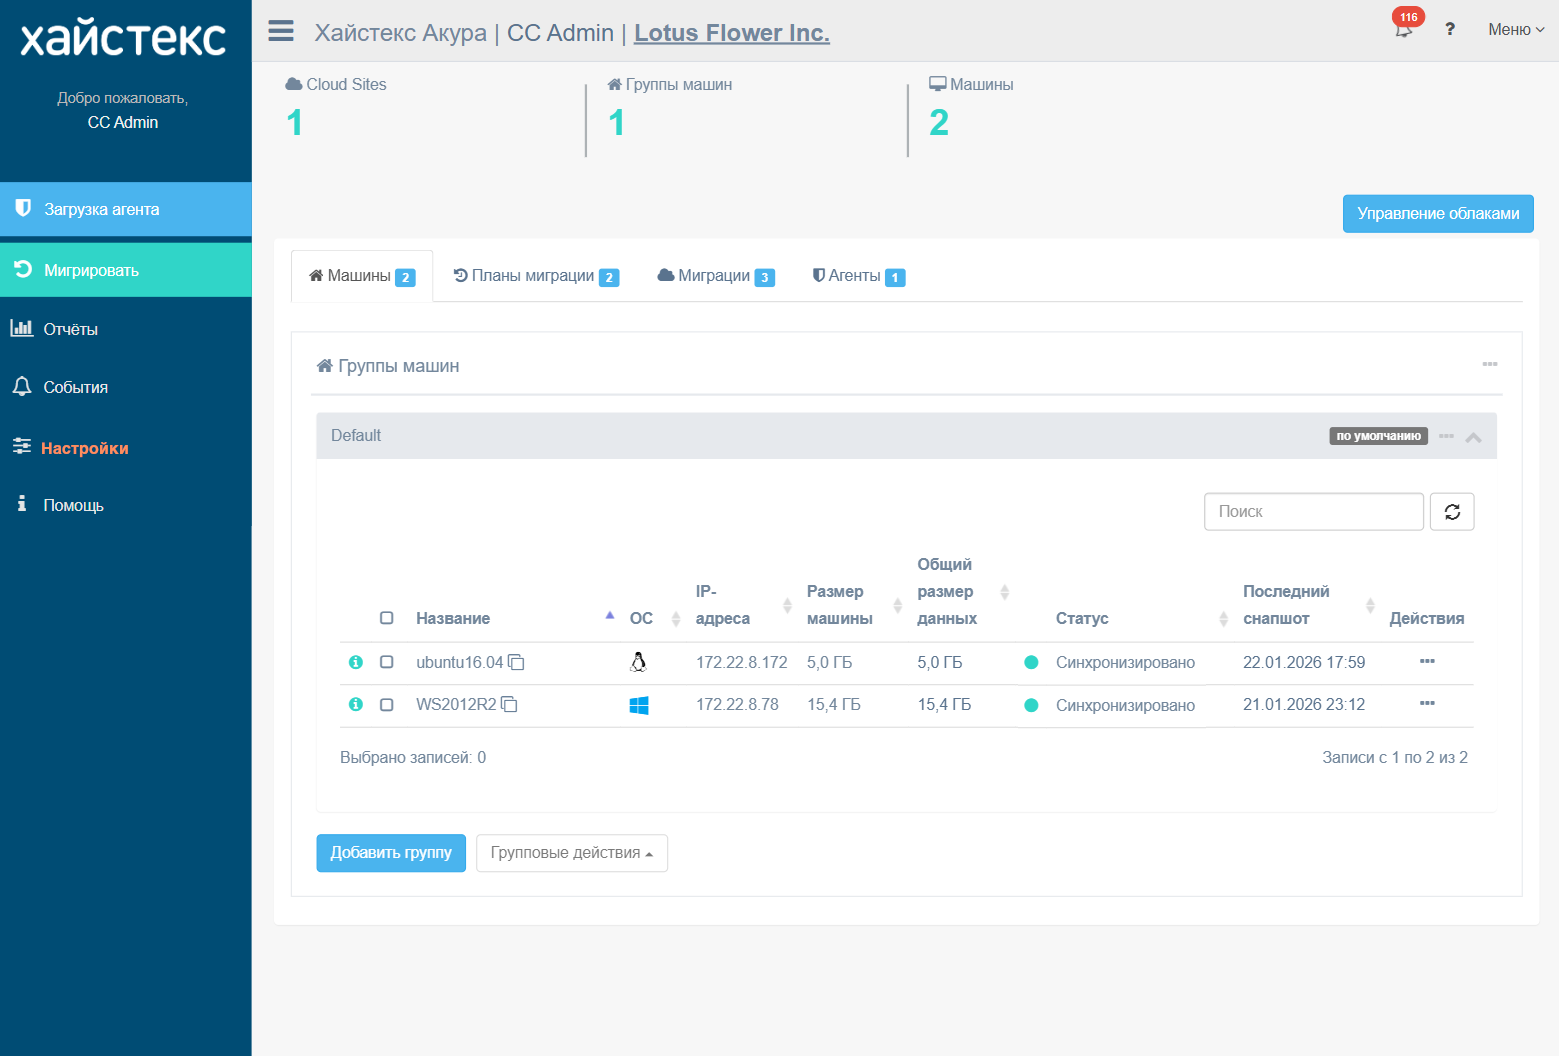Click the Добавить группу button
Screen dimensions: 1559x1056
[x=391, y=853]
